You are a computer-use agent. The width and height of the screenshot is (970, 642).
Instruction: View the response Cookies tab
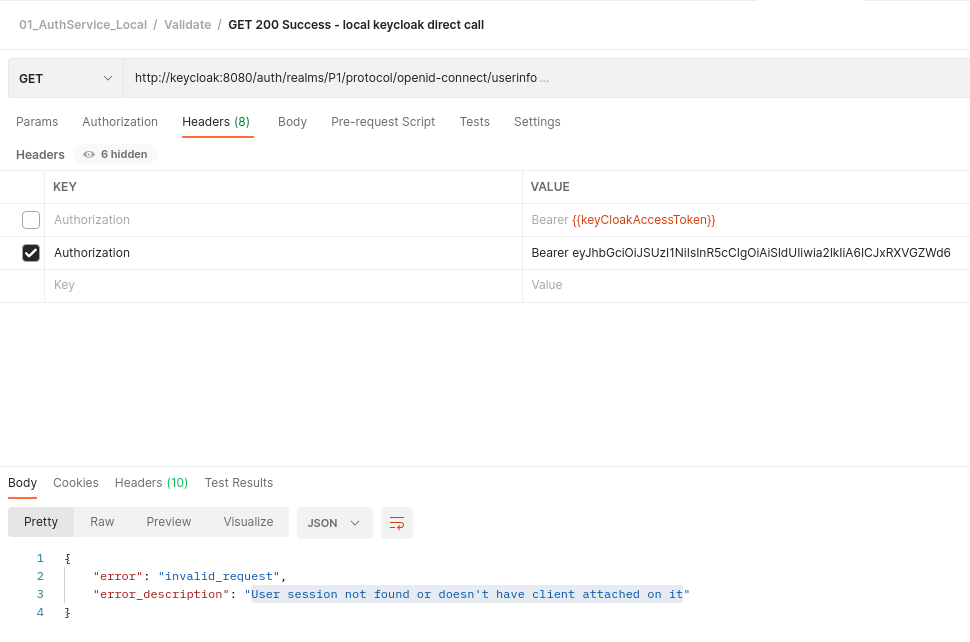(75, 482)
